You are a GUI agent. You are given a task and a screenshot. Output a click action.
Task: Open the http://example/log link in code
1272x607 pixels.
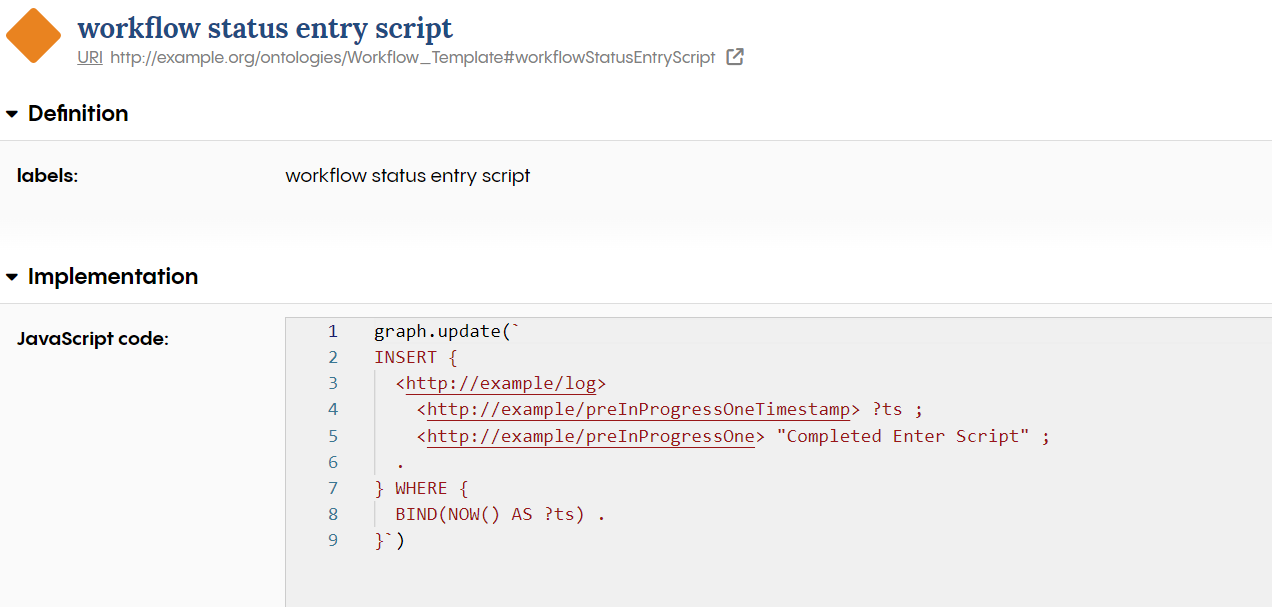click(x=501, y=383)
